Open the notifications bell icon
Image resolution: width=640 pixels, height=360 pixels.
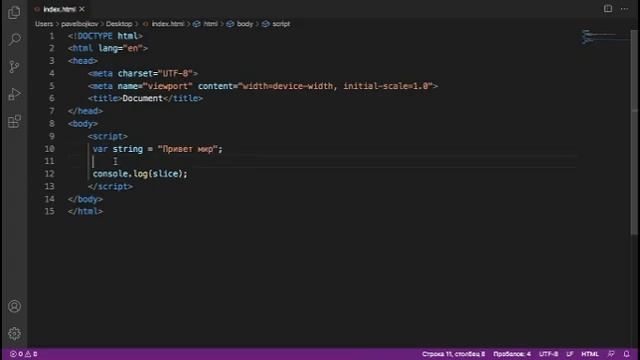pos(627,354)
